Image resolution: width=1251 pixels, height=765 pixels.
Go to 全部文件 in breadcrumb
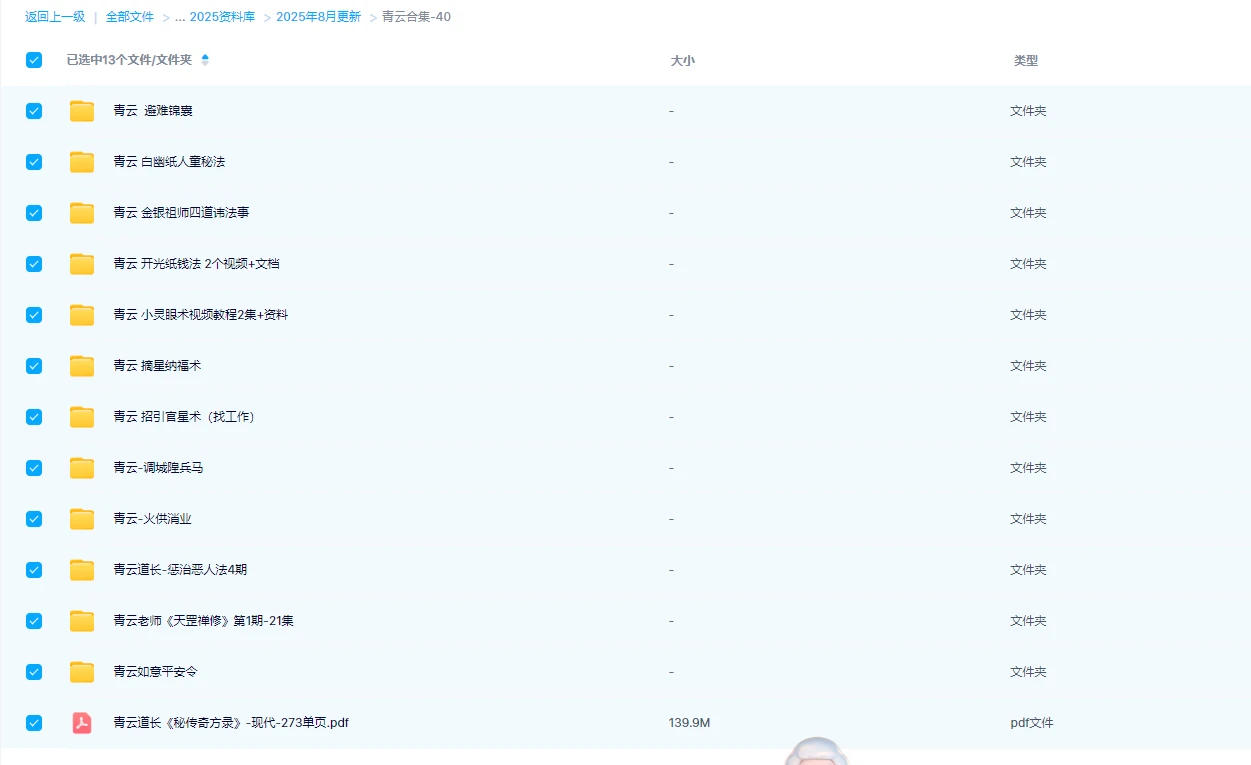click(x=130, y=17)
